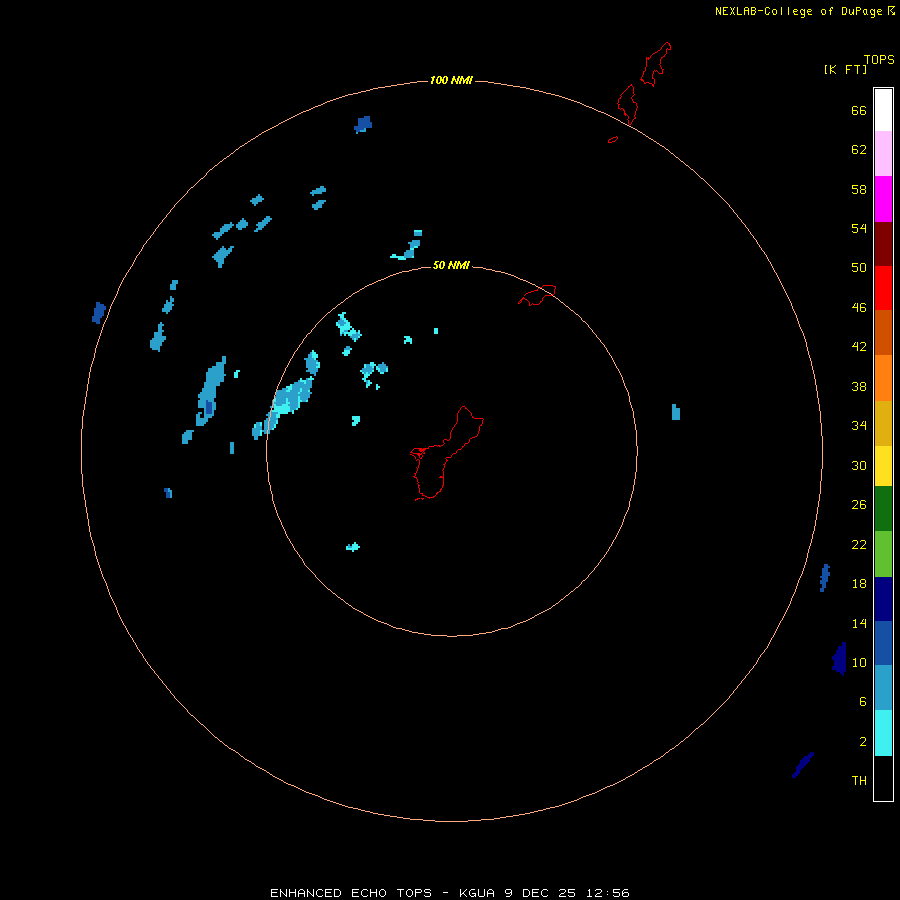Screen dimensions: 900x900
Task: Click the [K FT] units label
Action: point(845,69)
